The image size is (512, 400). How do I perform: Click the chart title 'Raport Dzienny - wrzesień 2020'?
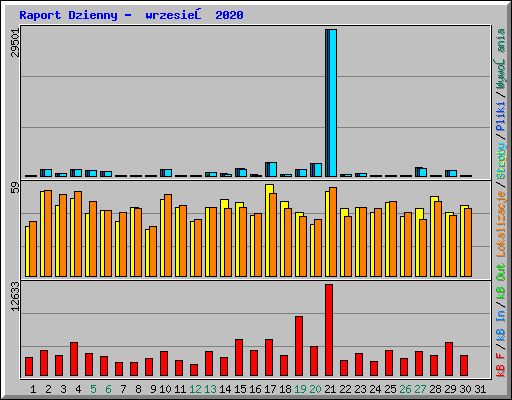(131, 15)
